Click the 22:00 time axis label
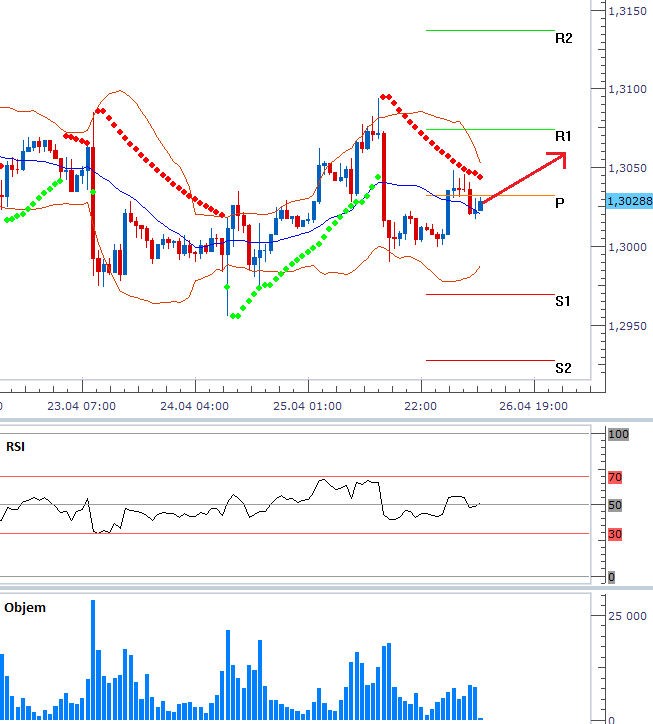The width and height of the screenshot is (653, 724). [420, 406]
